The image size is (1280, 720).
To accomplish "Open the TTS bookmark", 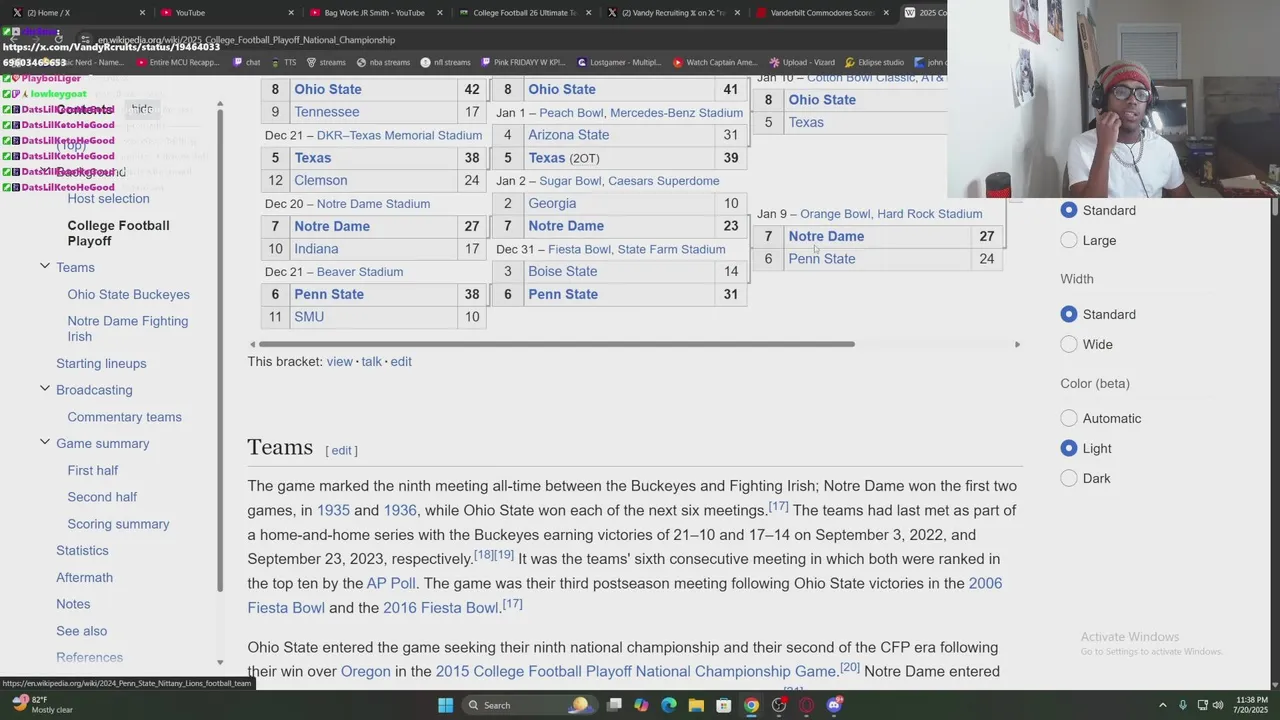I will (283, 62).
